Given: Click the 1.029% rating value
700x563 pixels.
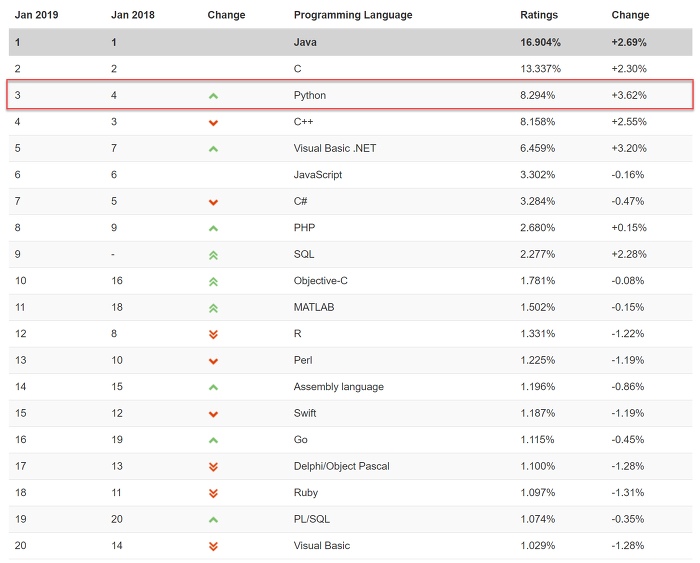Looking at the screenshot, I should point(538,546).
